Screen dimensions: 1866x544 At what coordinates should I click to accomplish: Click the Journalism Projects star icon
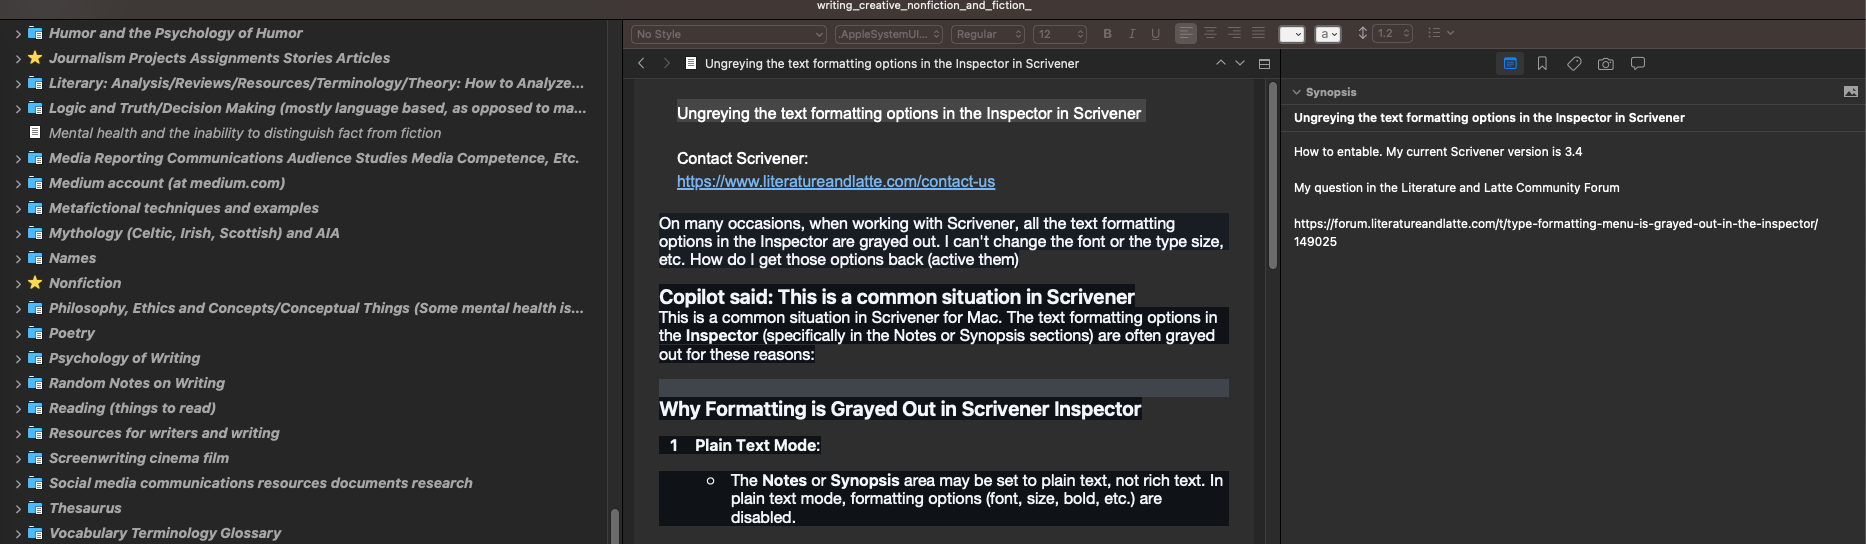click(35, 58)
